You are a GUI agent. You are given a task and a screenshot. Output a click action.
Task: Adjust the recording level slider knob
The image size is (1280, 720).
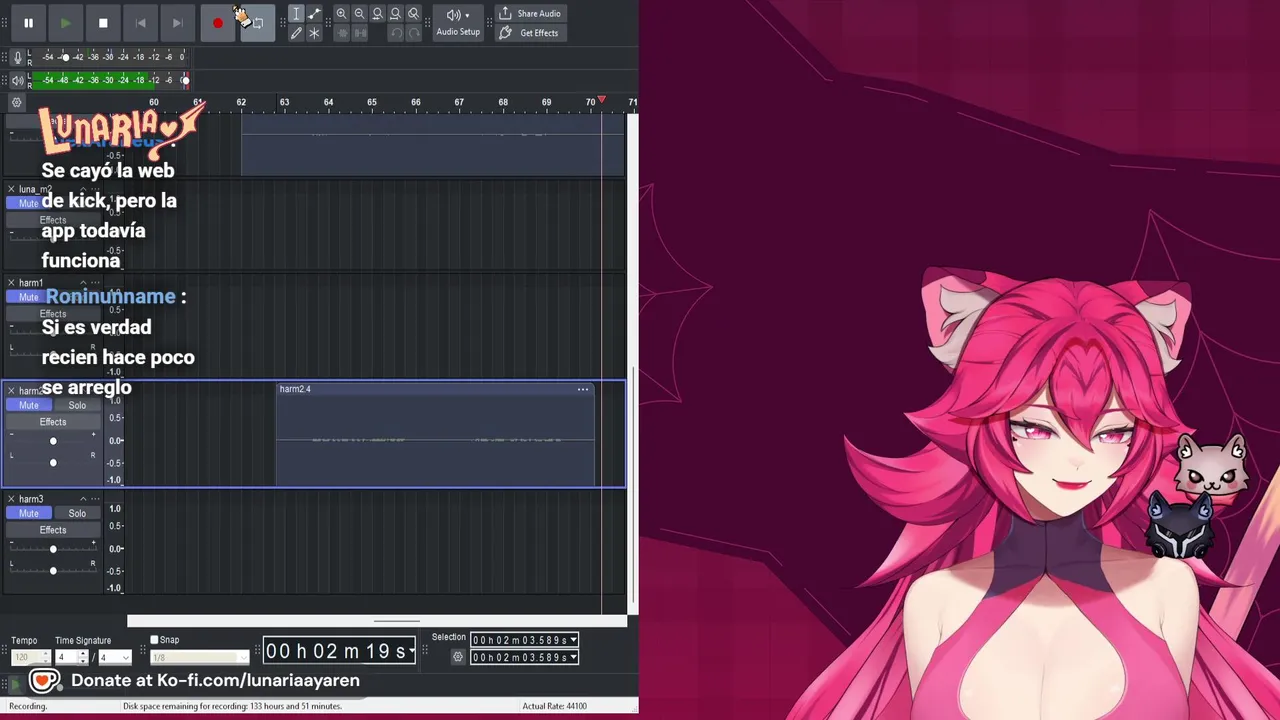[x=65, y=57]
